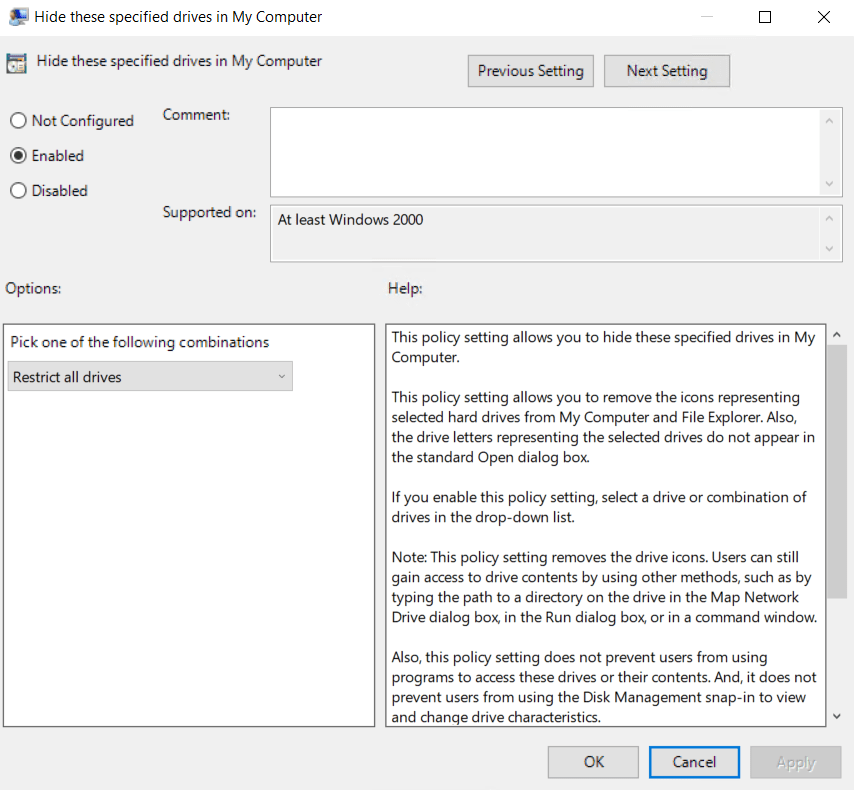Screen dimensions: 854x790
Task: Click the Comment box scroll down arrow
Action: 829,184
